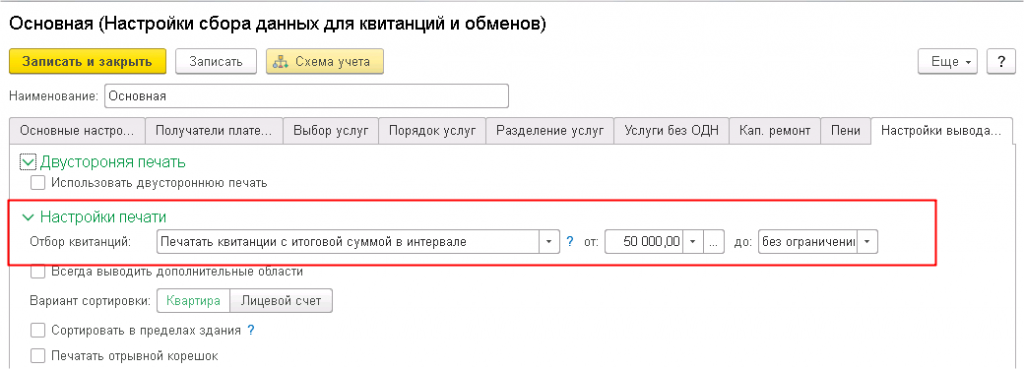The image size is (1024, 369).
Task: Open the 'Еще' menu
Action: pos(948,61)
